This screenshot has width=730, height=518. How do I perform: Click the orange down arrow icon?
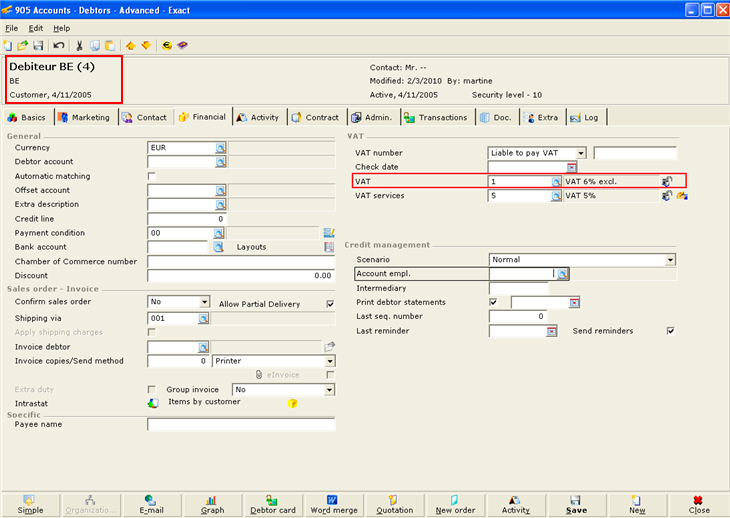point(146,46)
